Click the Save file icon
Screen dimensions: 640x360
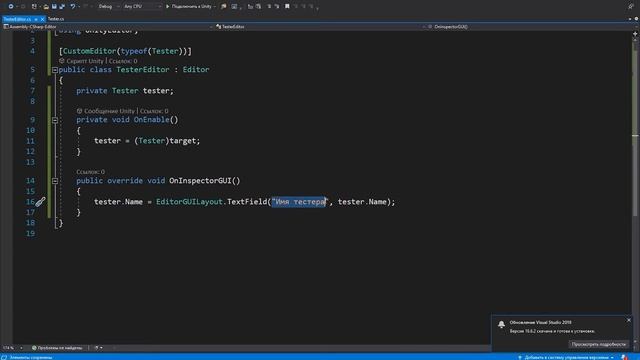coord(54,7)
